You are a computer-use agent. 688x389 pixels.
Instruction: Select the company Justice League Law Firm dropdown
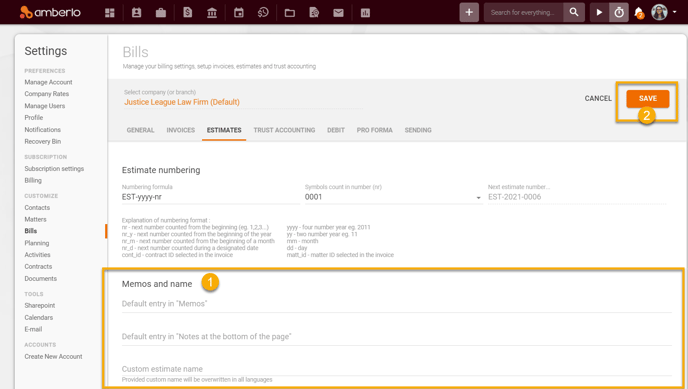(243, 102)
